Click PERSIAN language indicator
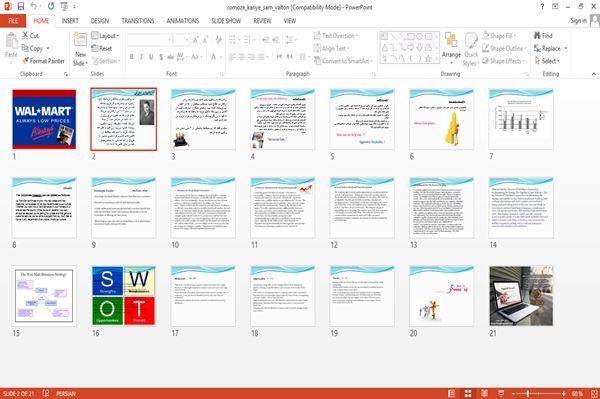Screen dimensions: 600x399 pyautogui.click(x=66, y=393)
